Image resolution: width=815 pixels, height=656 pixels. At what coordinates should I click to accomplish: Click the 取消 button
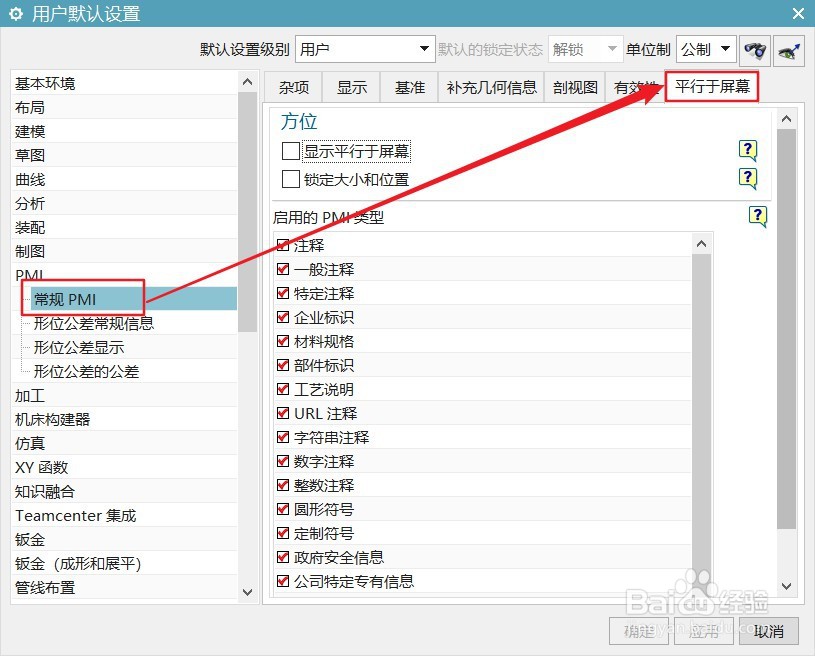click(x=767, y=632)
